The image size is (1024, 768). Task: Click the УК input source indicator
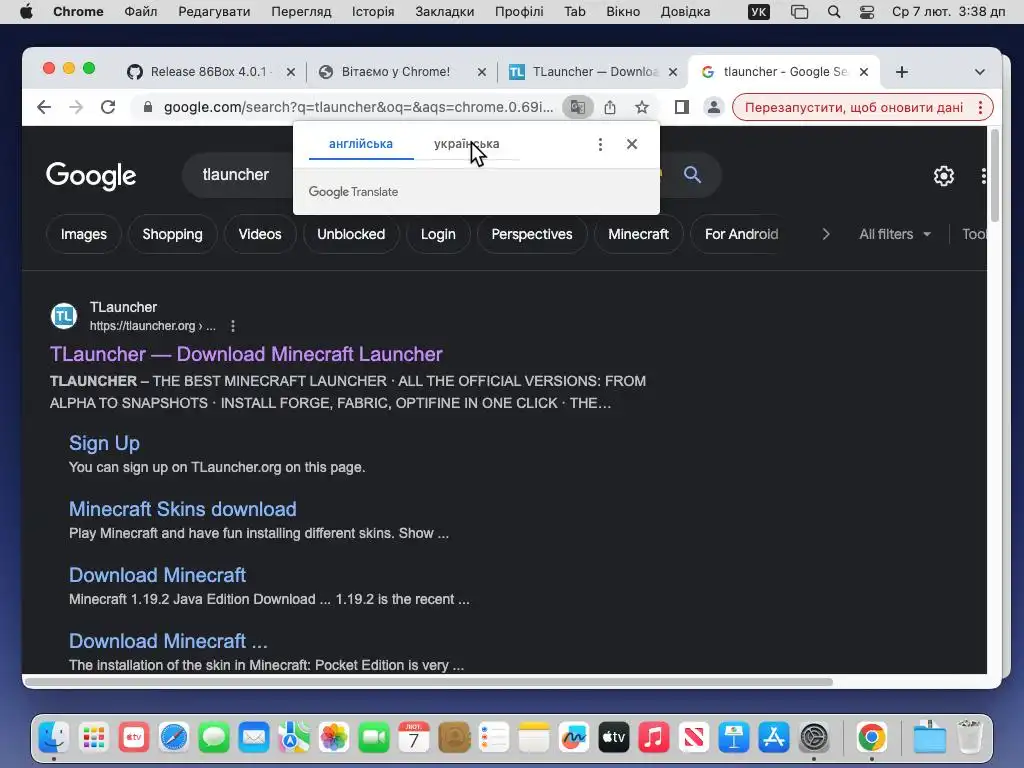[x=758, y=12]
